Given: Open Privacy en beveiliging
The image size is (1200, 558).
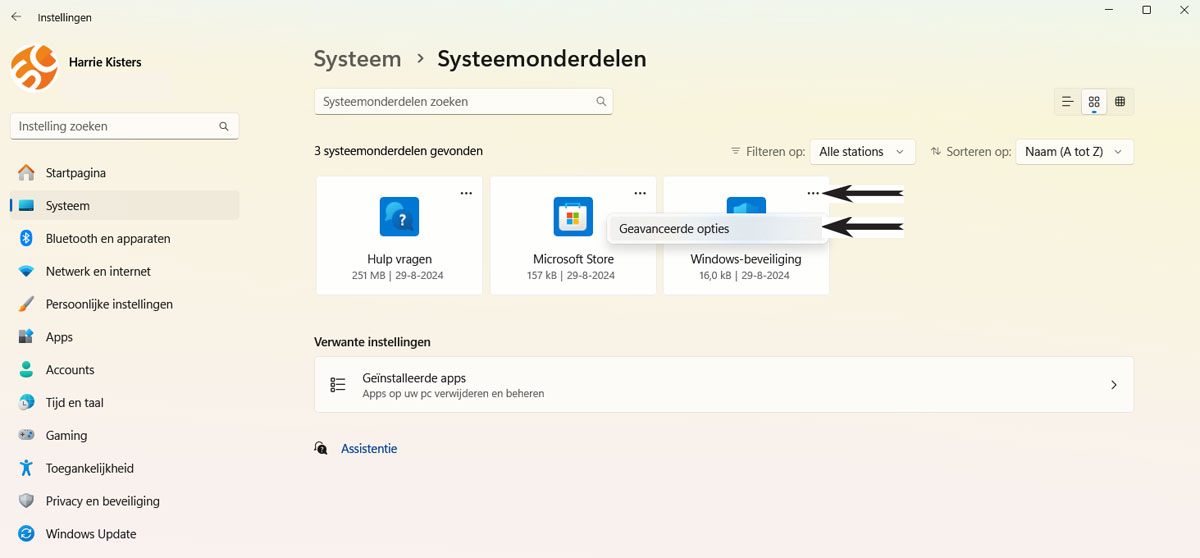Looking at the screenshot, I should coord(124,501).
